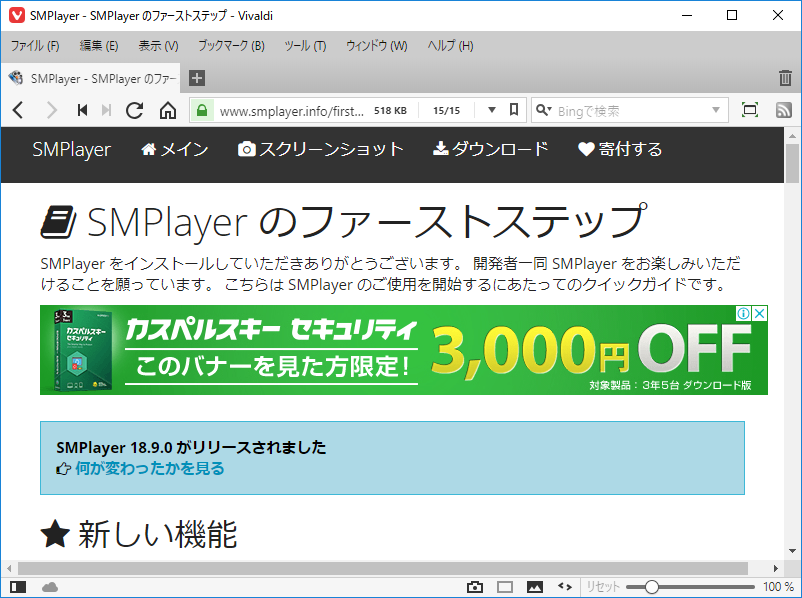Go back to the previous page

click(x=18, y=110)
